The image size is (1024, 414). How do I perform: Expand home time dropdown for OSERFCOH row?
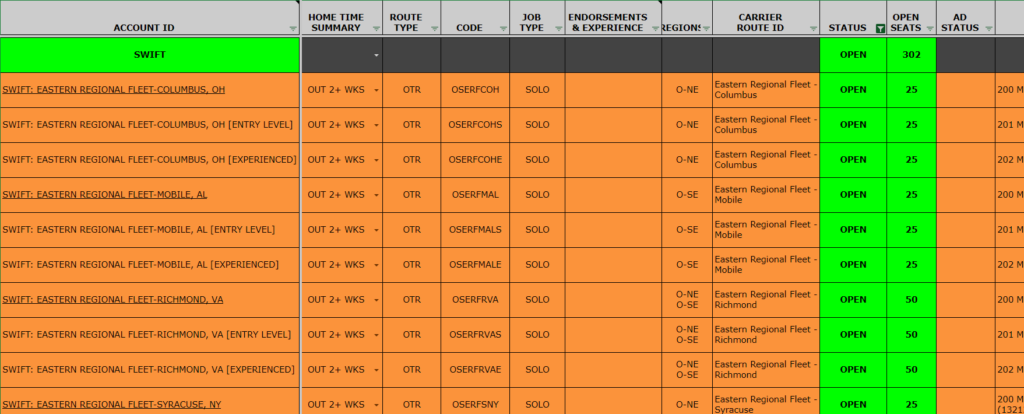376,90
